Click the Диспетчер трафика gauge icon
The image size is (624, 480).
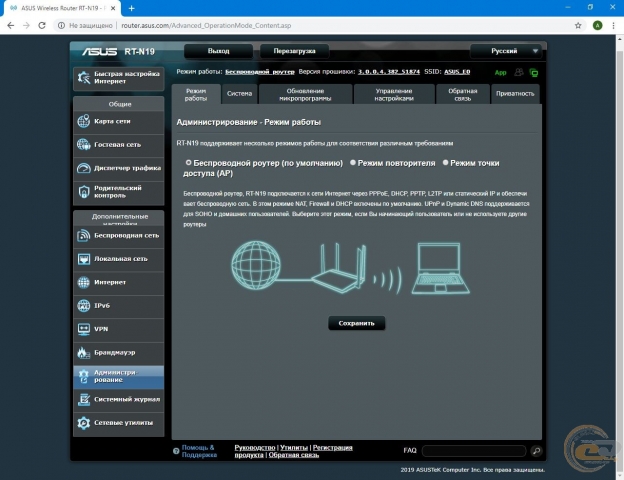coord(84,168)
